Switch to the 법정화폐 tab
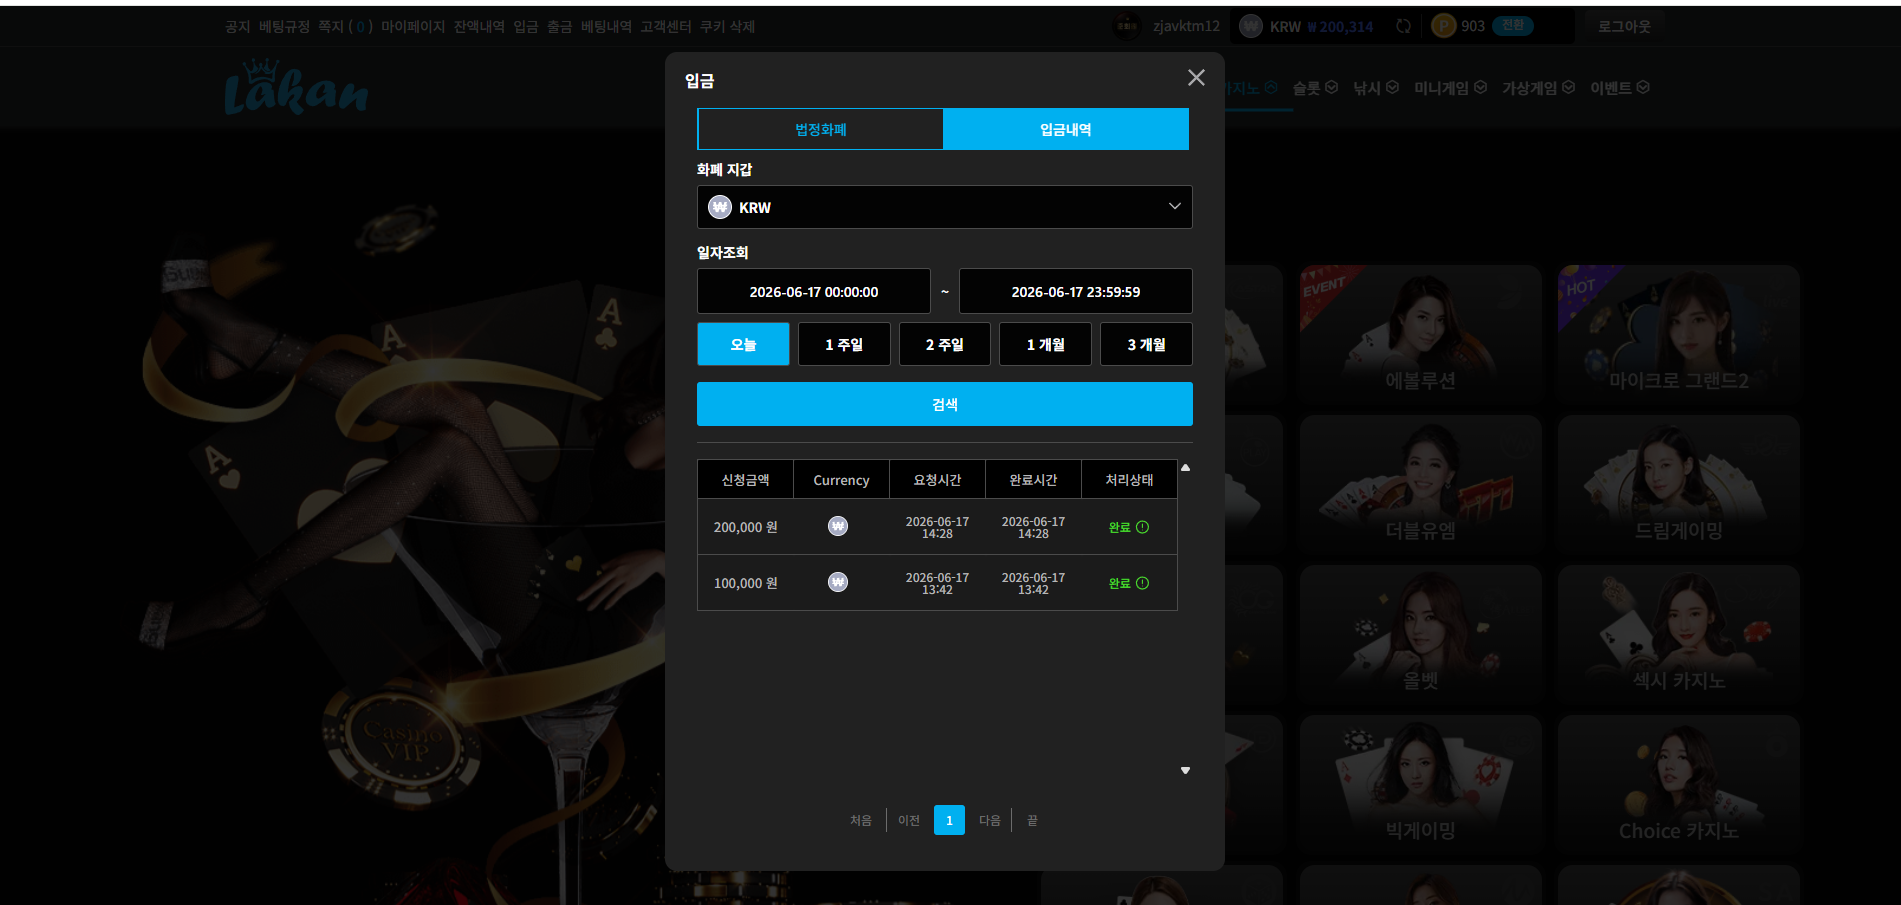The height and width of the screenshot is (905, 1901). coord(820,129)
